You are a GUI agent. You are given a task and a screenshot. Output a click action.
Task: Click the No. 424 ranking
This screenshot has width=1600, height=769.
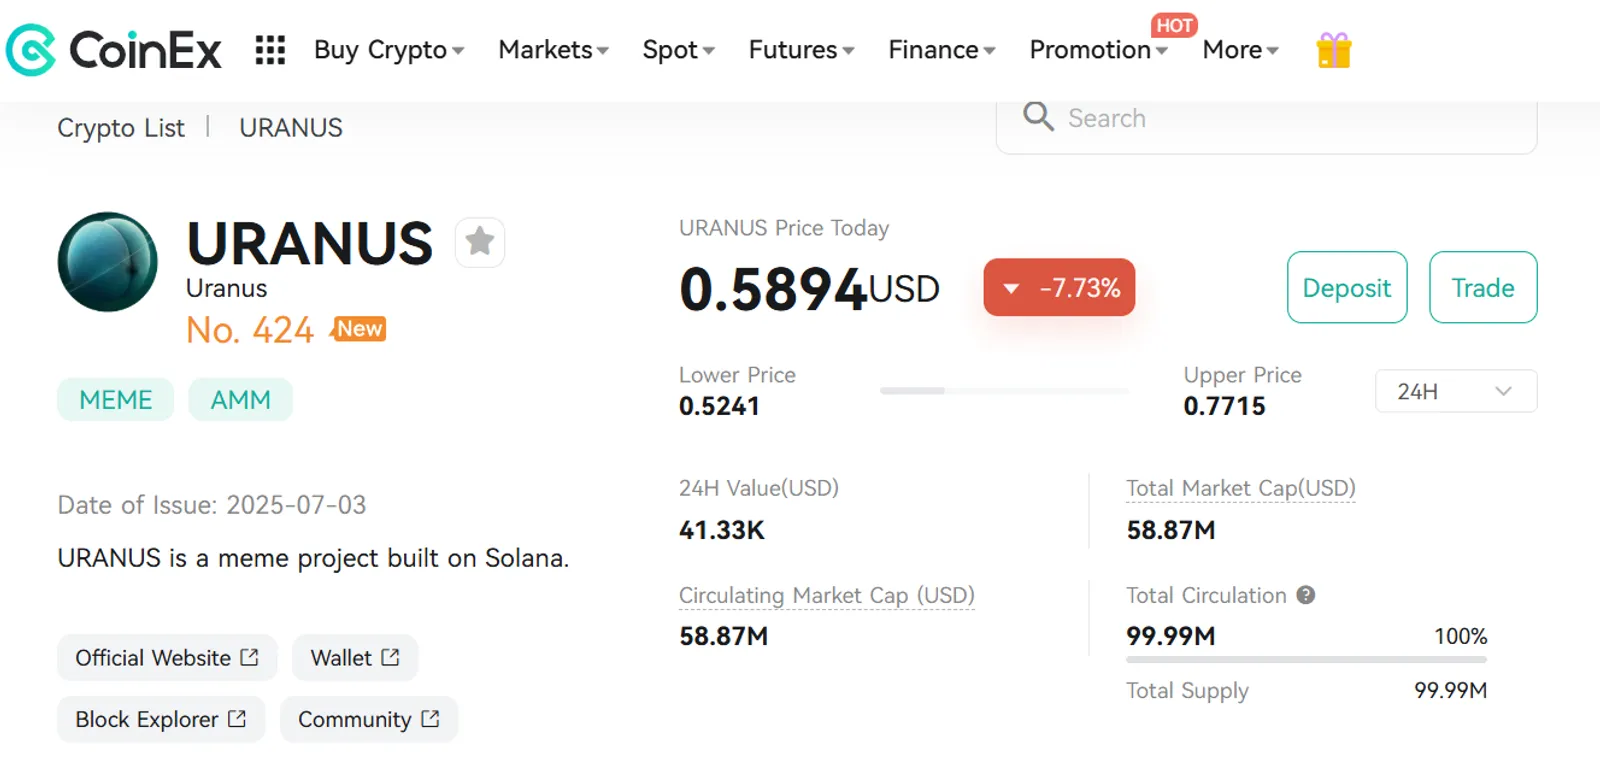pos(250,330)
